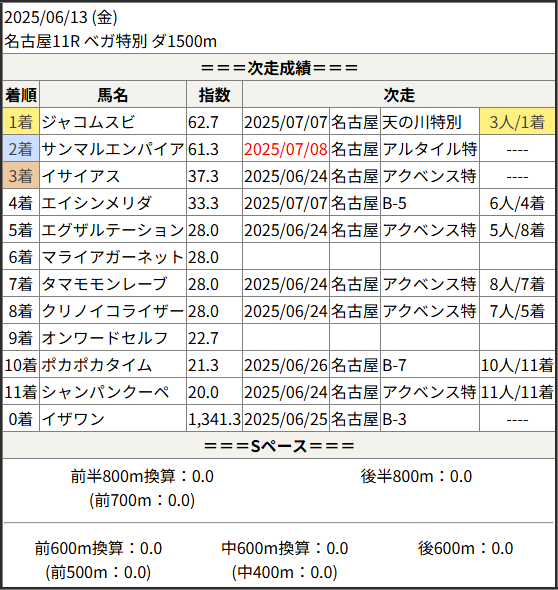
Task: Click horse name マライアガーネット
Action: tap(113, 257)
